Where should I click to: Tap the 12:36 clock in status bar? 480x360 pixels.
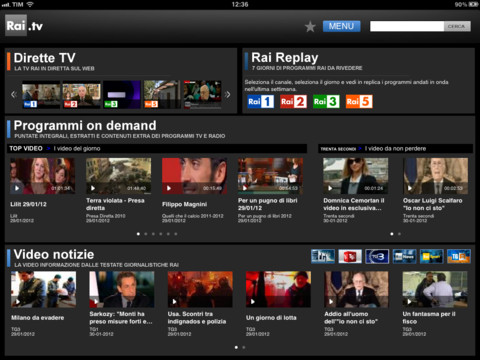tap(240, 4)
